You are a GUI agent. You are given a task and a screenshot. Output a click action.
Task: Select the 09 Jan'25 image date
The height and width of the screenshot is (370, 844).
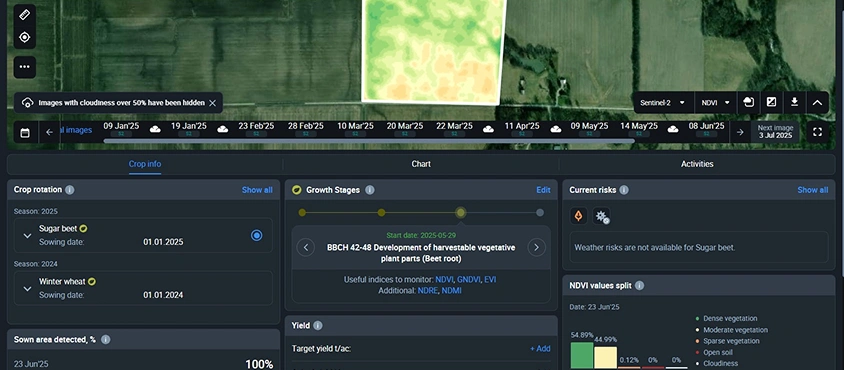[121, 129]
